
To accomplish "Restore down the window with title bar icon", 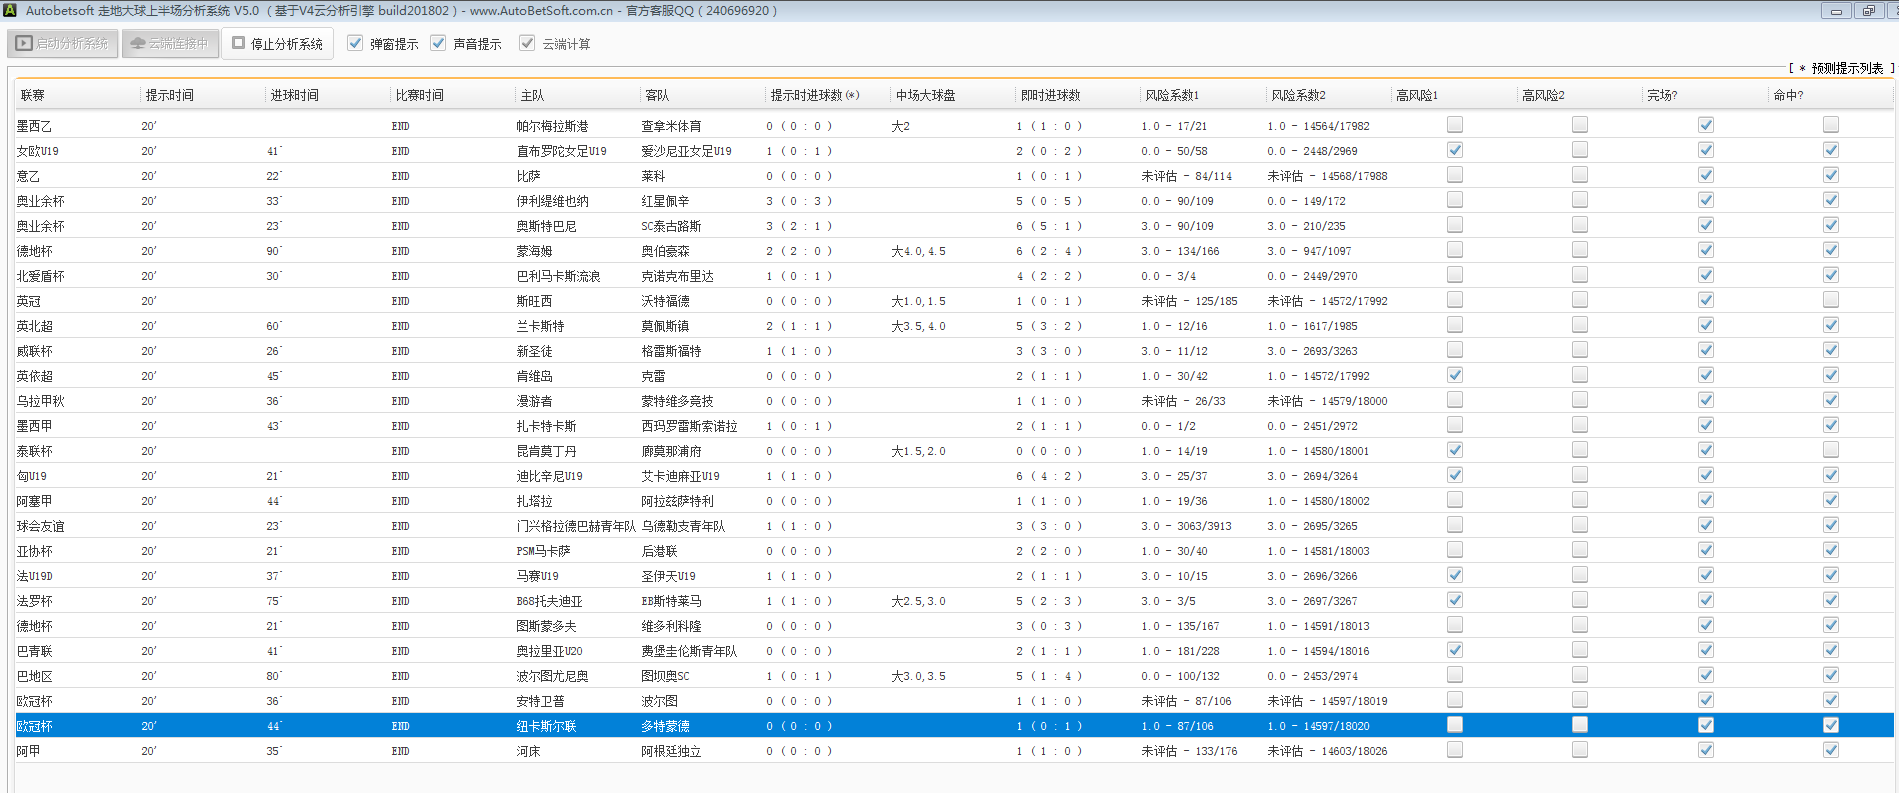I will coord(1867,11).
